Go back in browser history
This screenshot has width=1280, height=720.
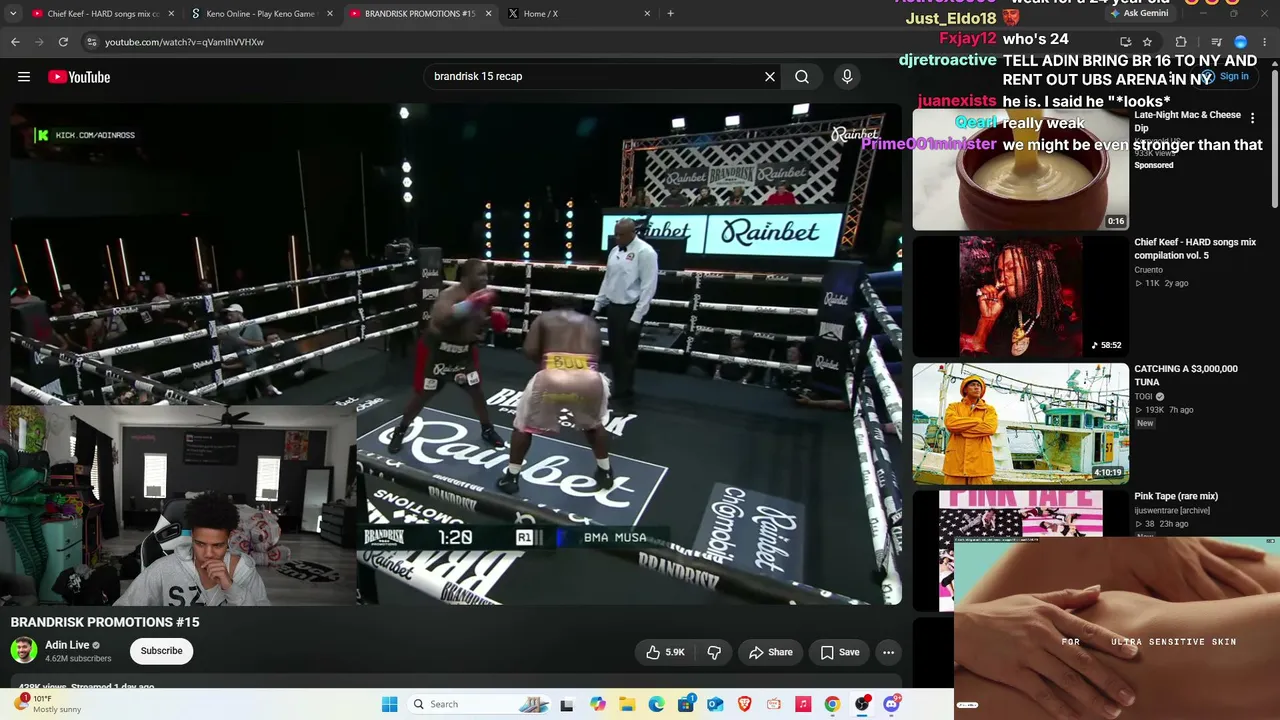15,42
